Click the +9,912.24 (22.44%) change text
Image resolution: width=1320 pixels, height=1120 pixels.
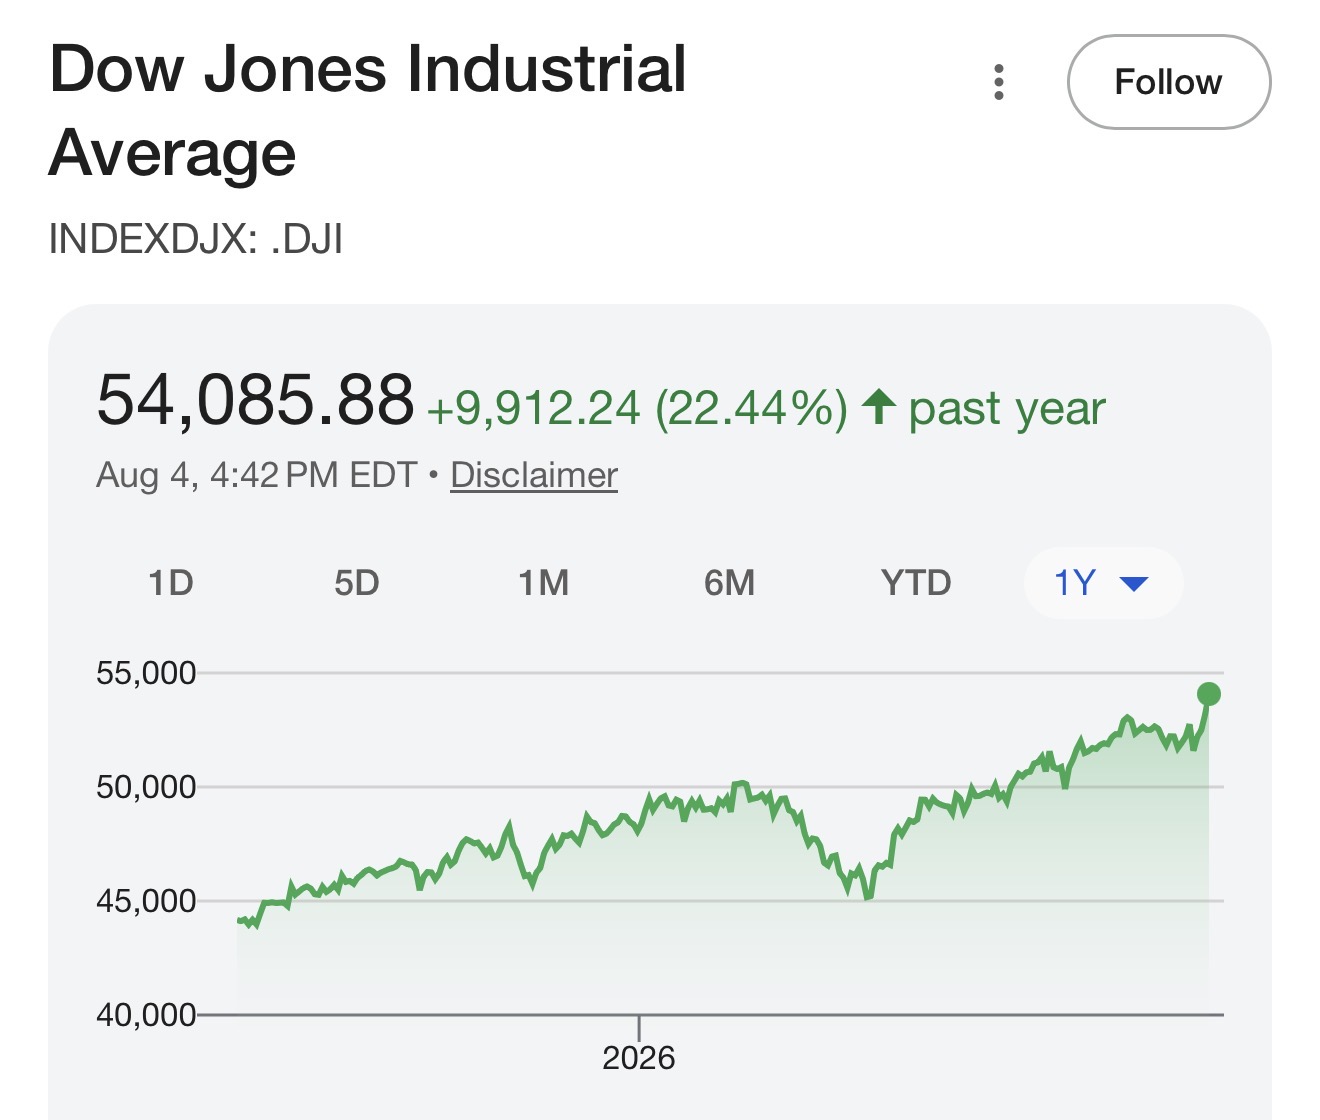coord(637,408)
